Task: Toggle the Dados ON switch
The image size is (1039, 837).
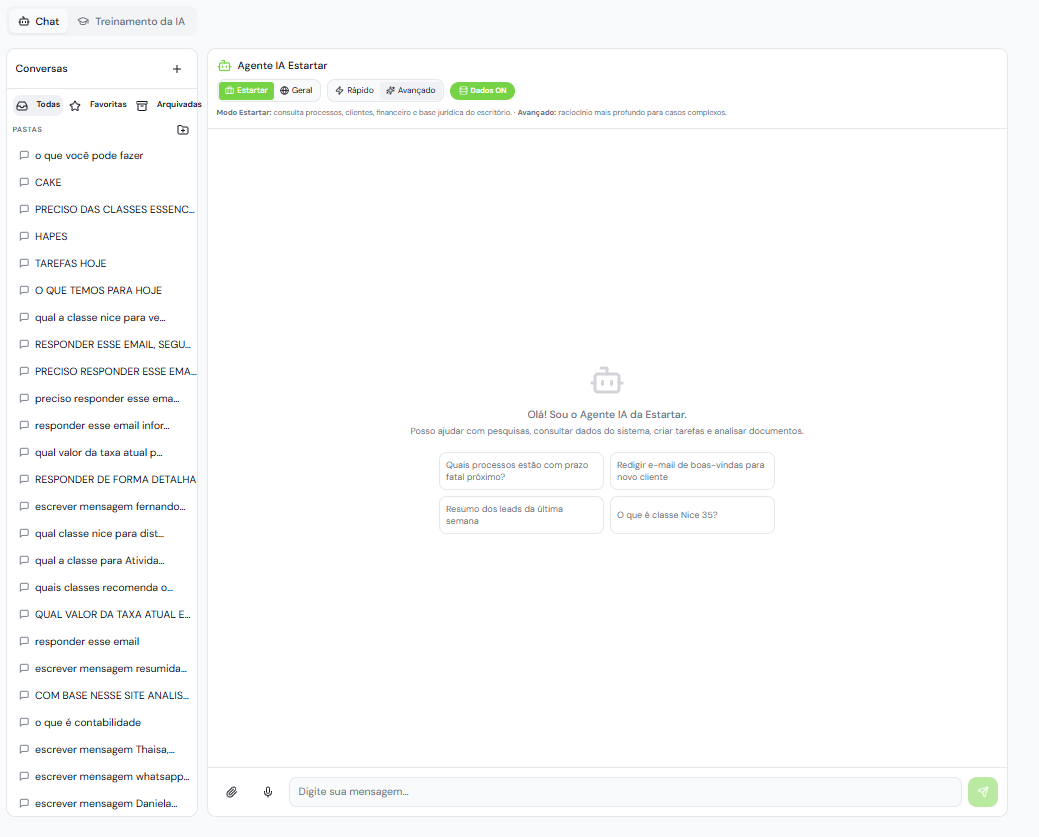Action: click(482, 91)
